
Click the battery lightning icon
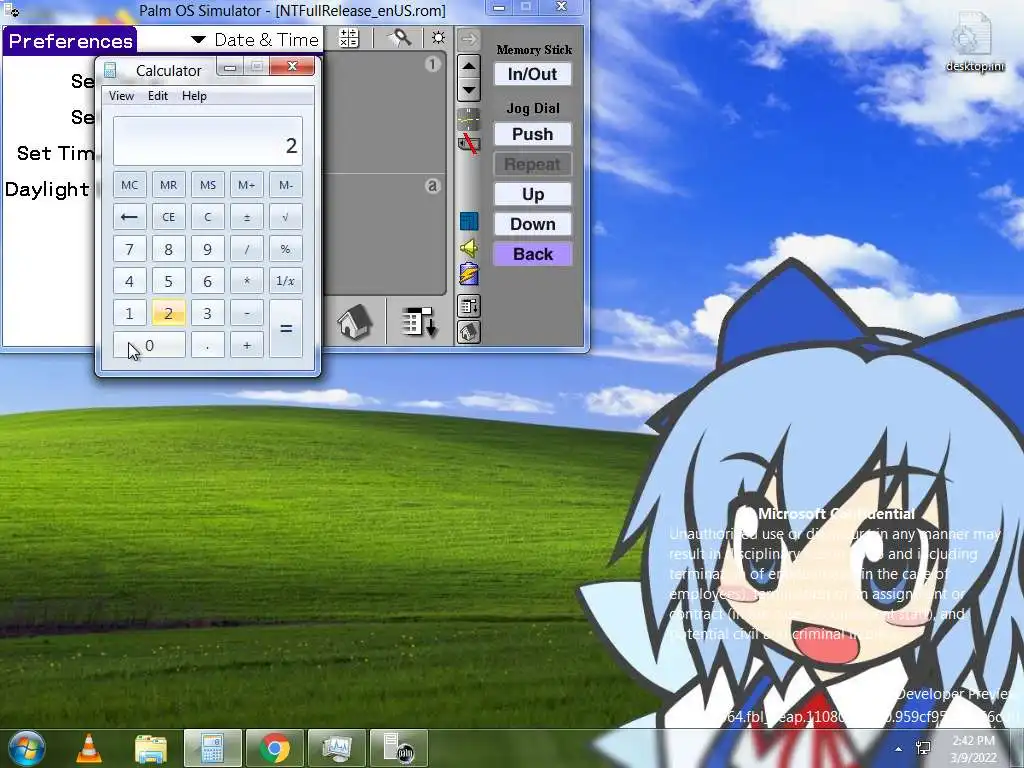click(469, 274)
